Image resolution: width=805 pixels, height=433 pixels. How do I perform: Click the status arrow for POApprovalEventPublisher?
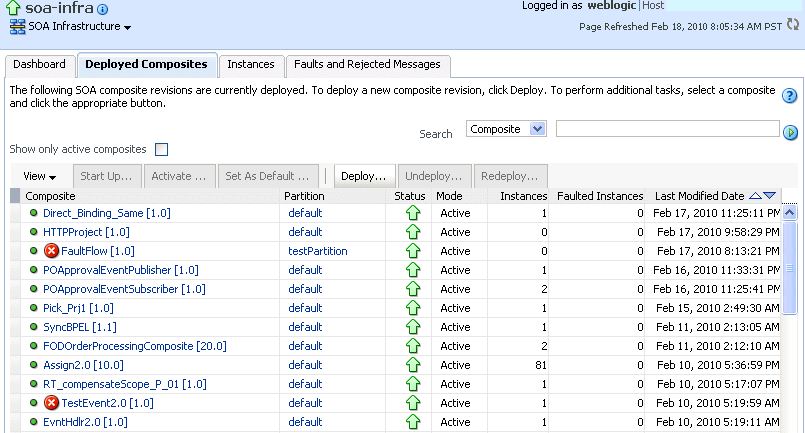pos(413,270)
